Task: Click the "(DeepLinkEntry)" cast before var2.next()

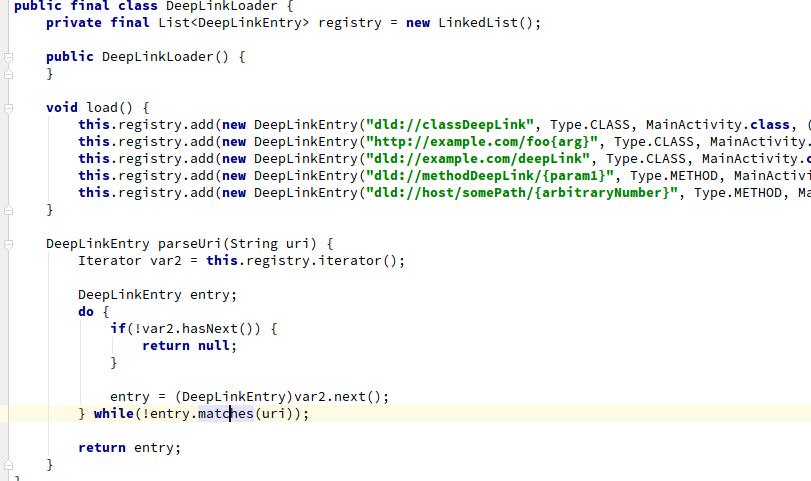Action: (234, 397)
